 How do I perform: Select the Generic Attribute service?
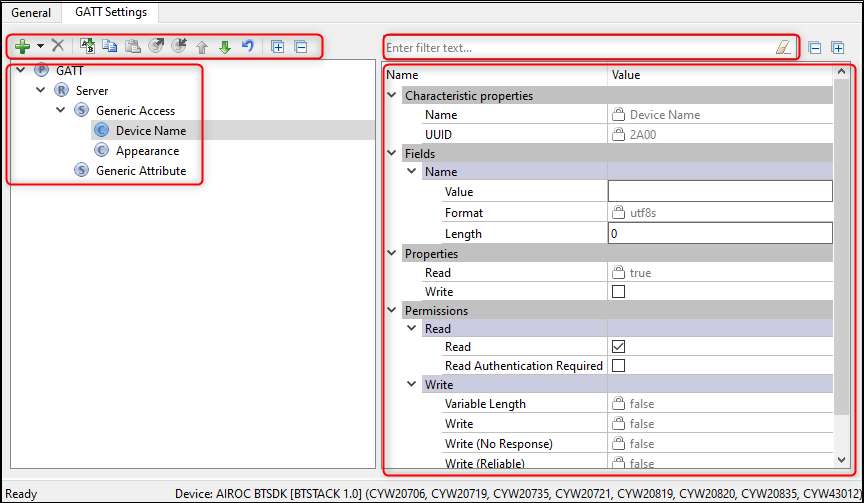pos(140,171)
